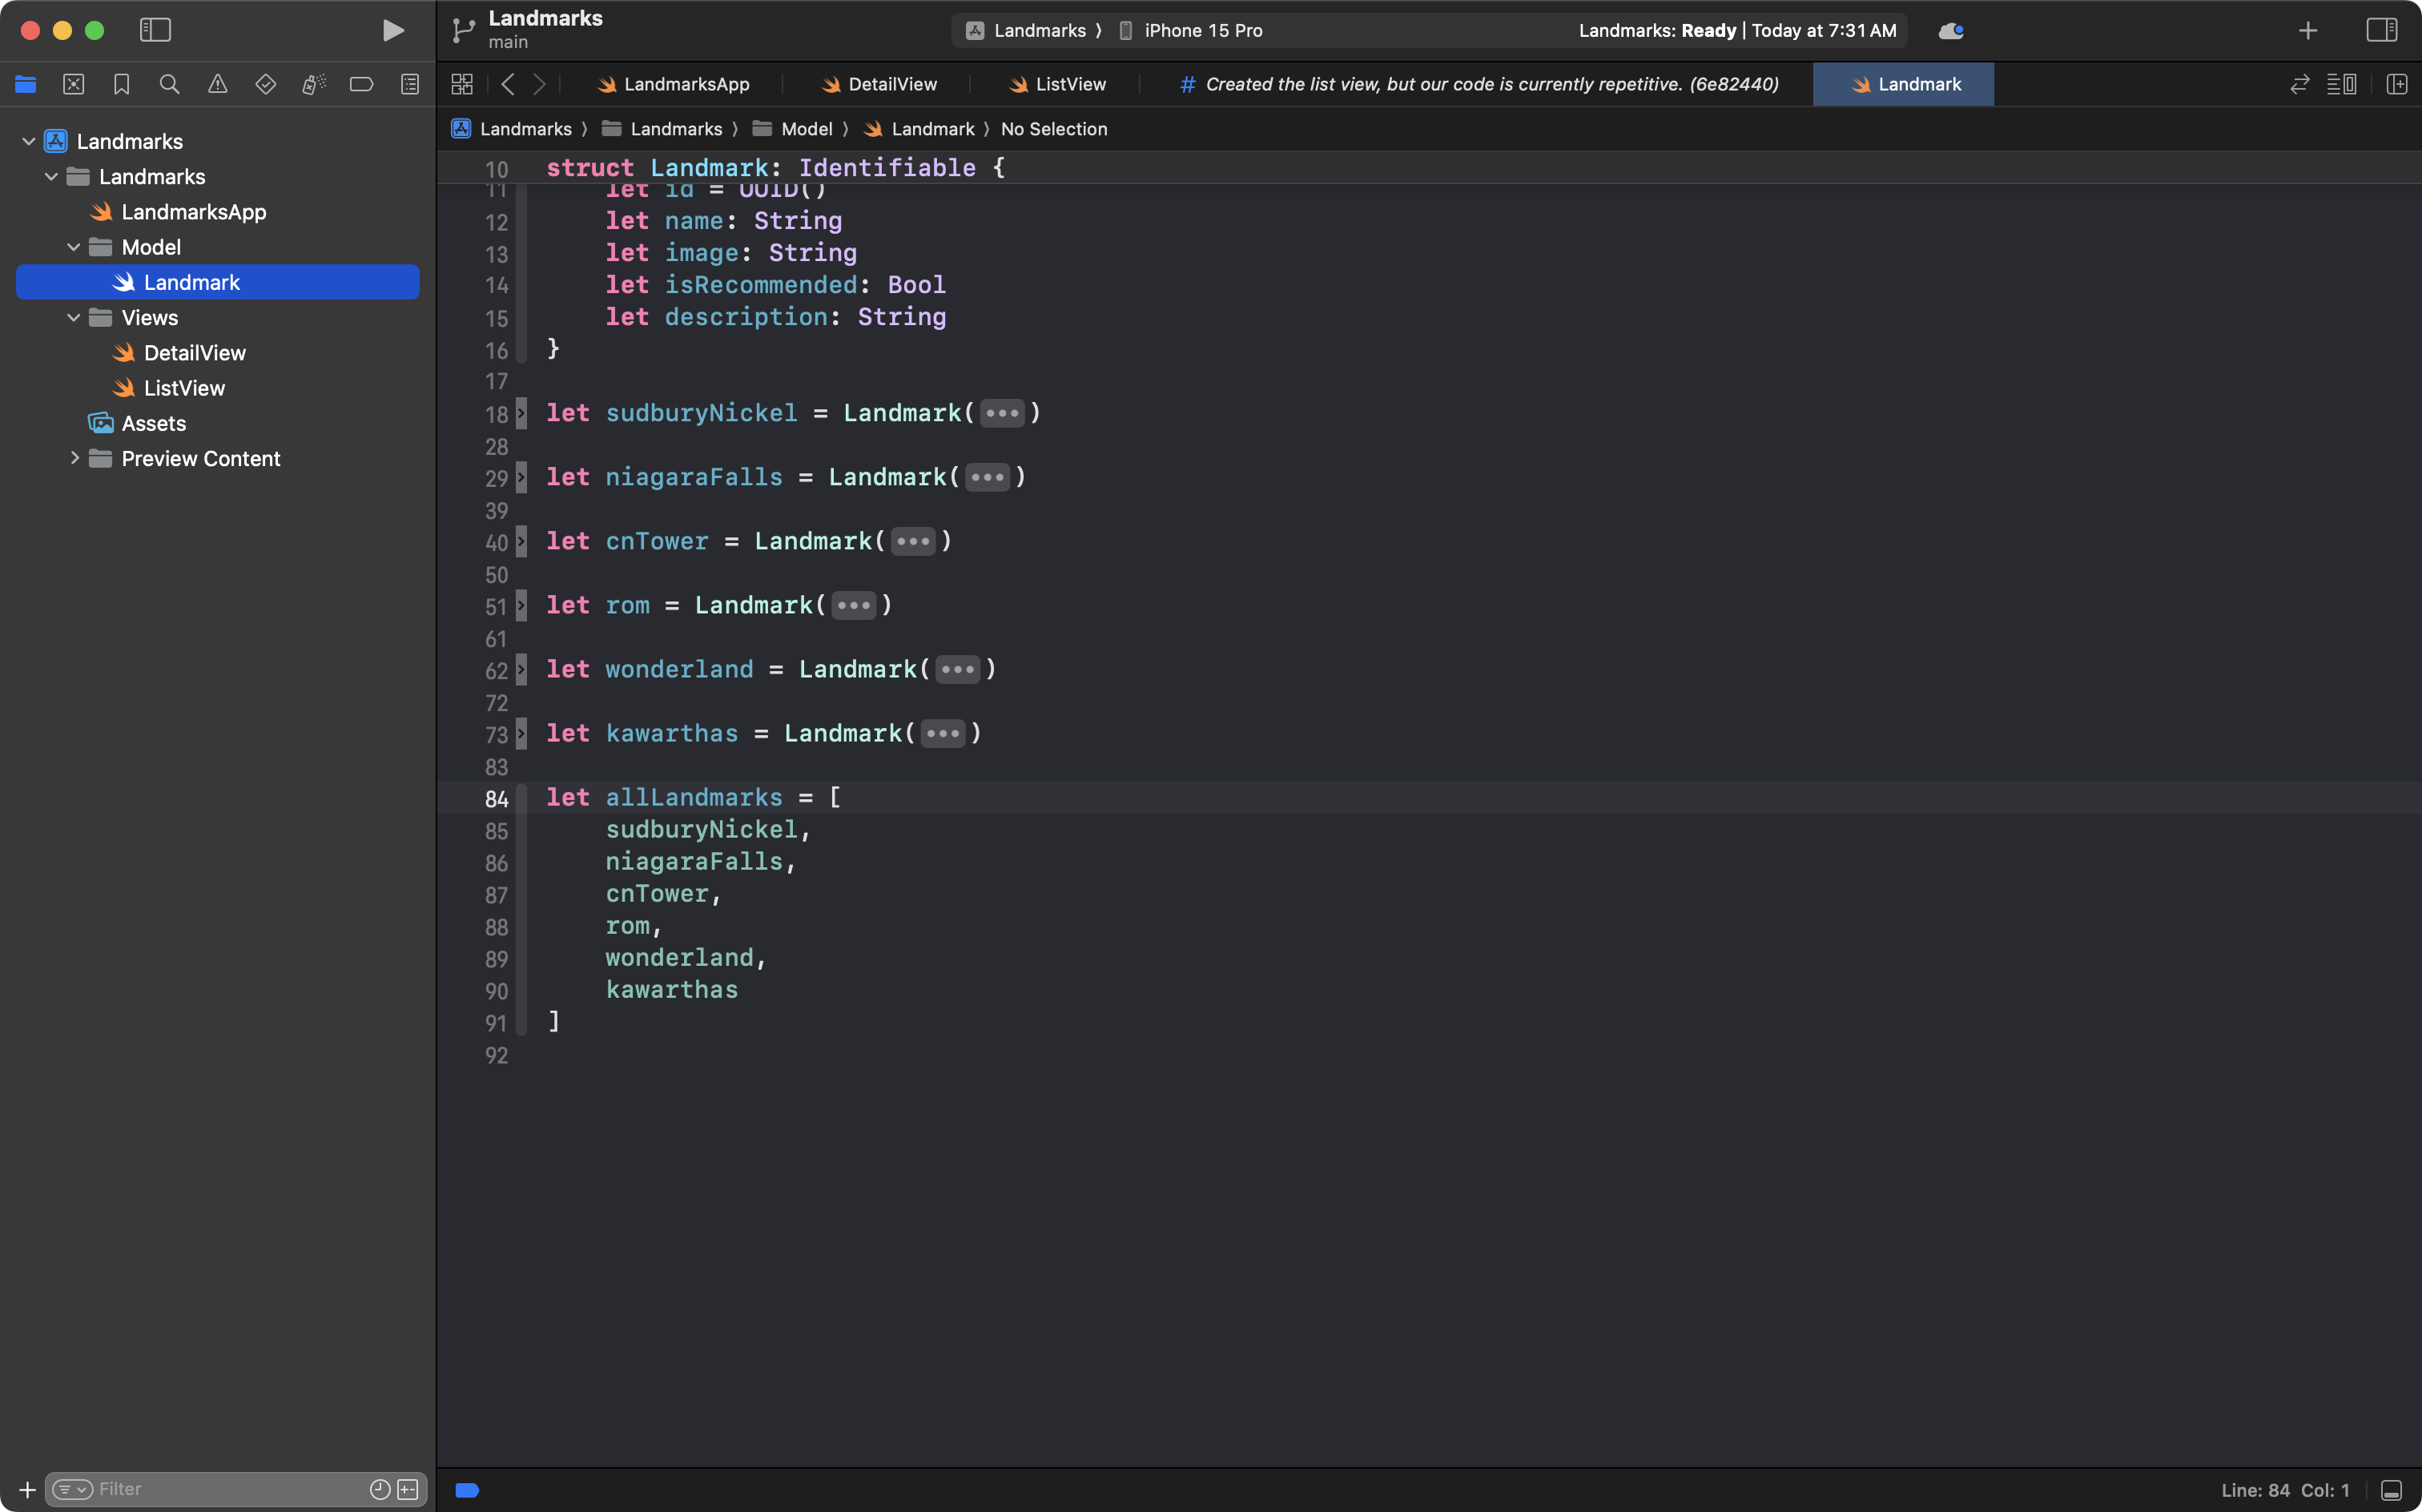Run the app with the Play button
The height and width of the screenshot is (1512, 2422).
(x=392, y=30)
